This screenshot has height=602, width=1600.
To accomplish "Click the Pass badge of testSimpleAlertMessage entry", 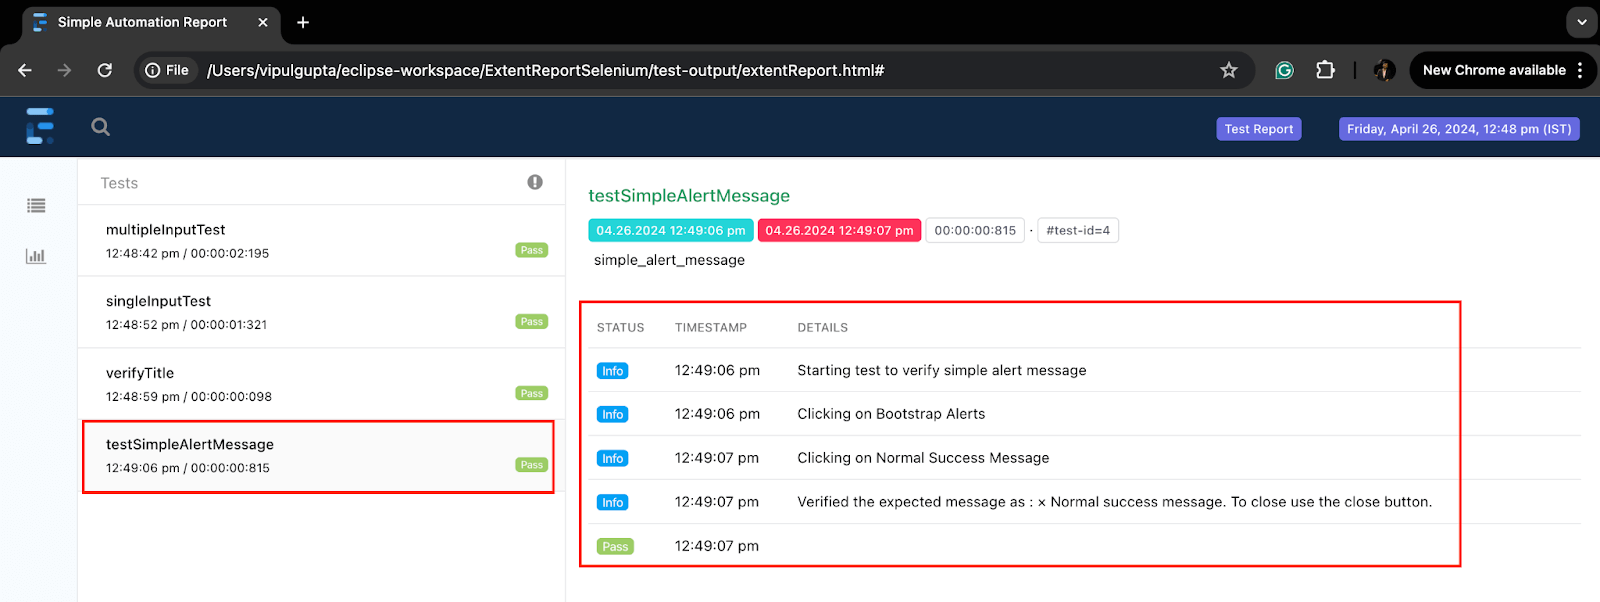I will tap(532, 464).
